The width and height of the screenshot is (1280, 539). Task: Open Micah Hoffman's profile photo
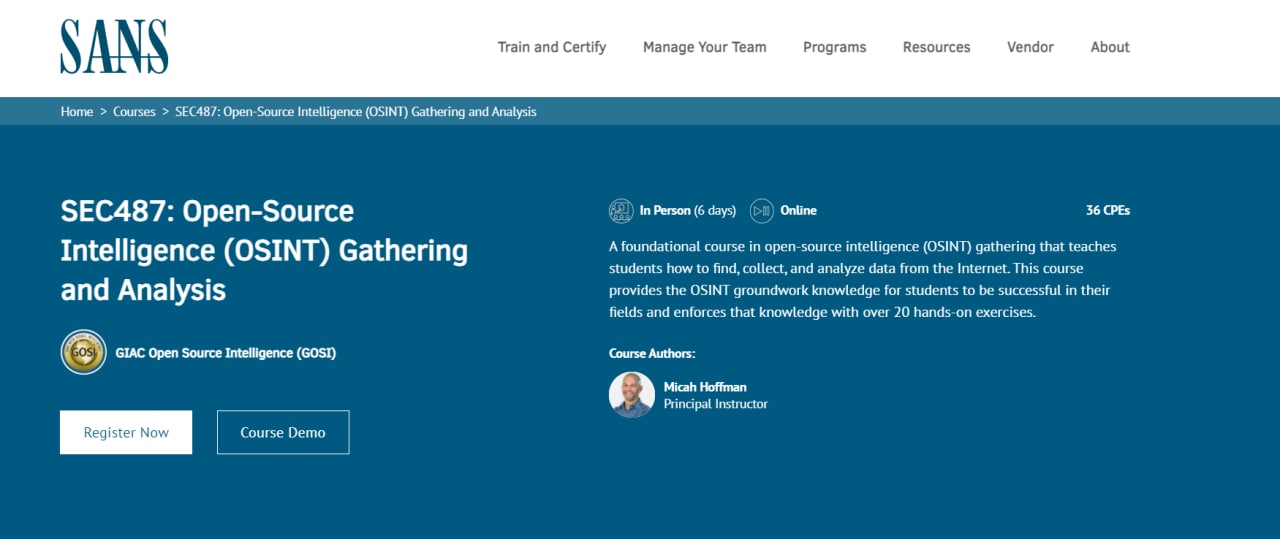(x=632, y=395)
